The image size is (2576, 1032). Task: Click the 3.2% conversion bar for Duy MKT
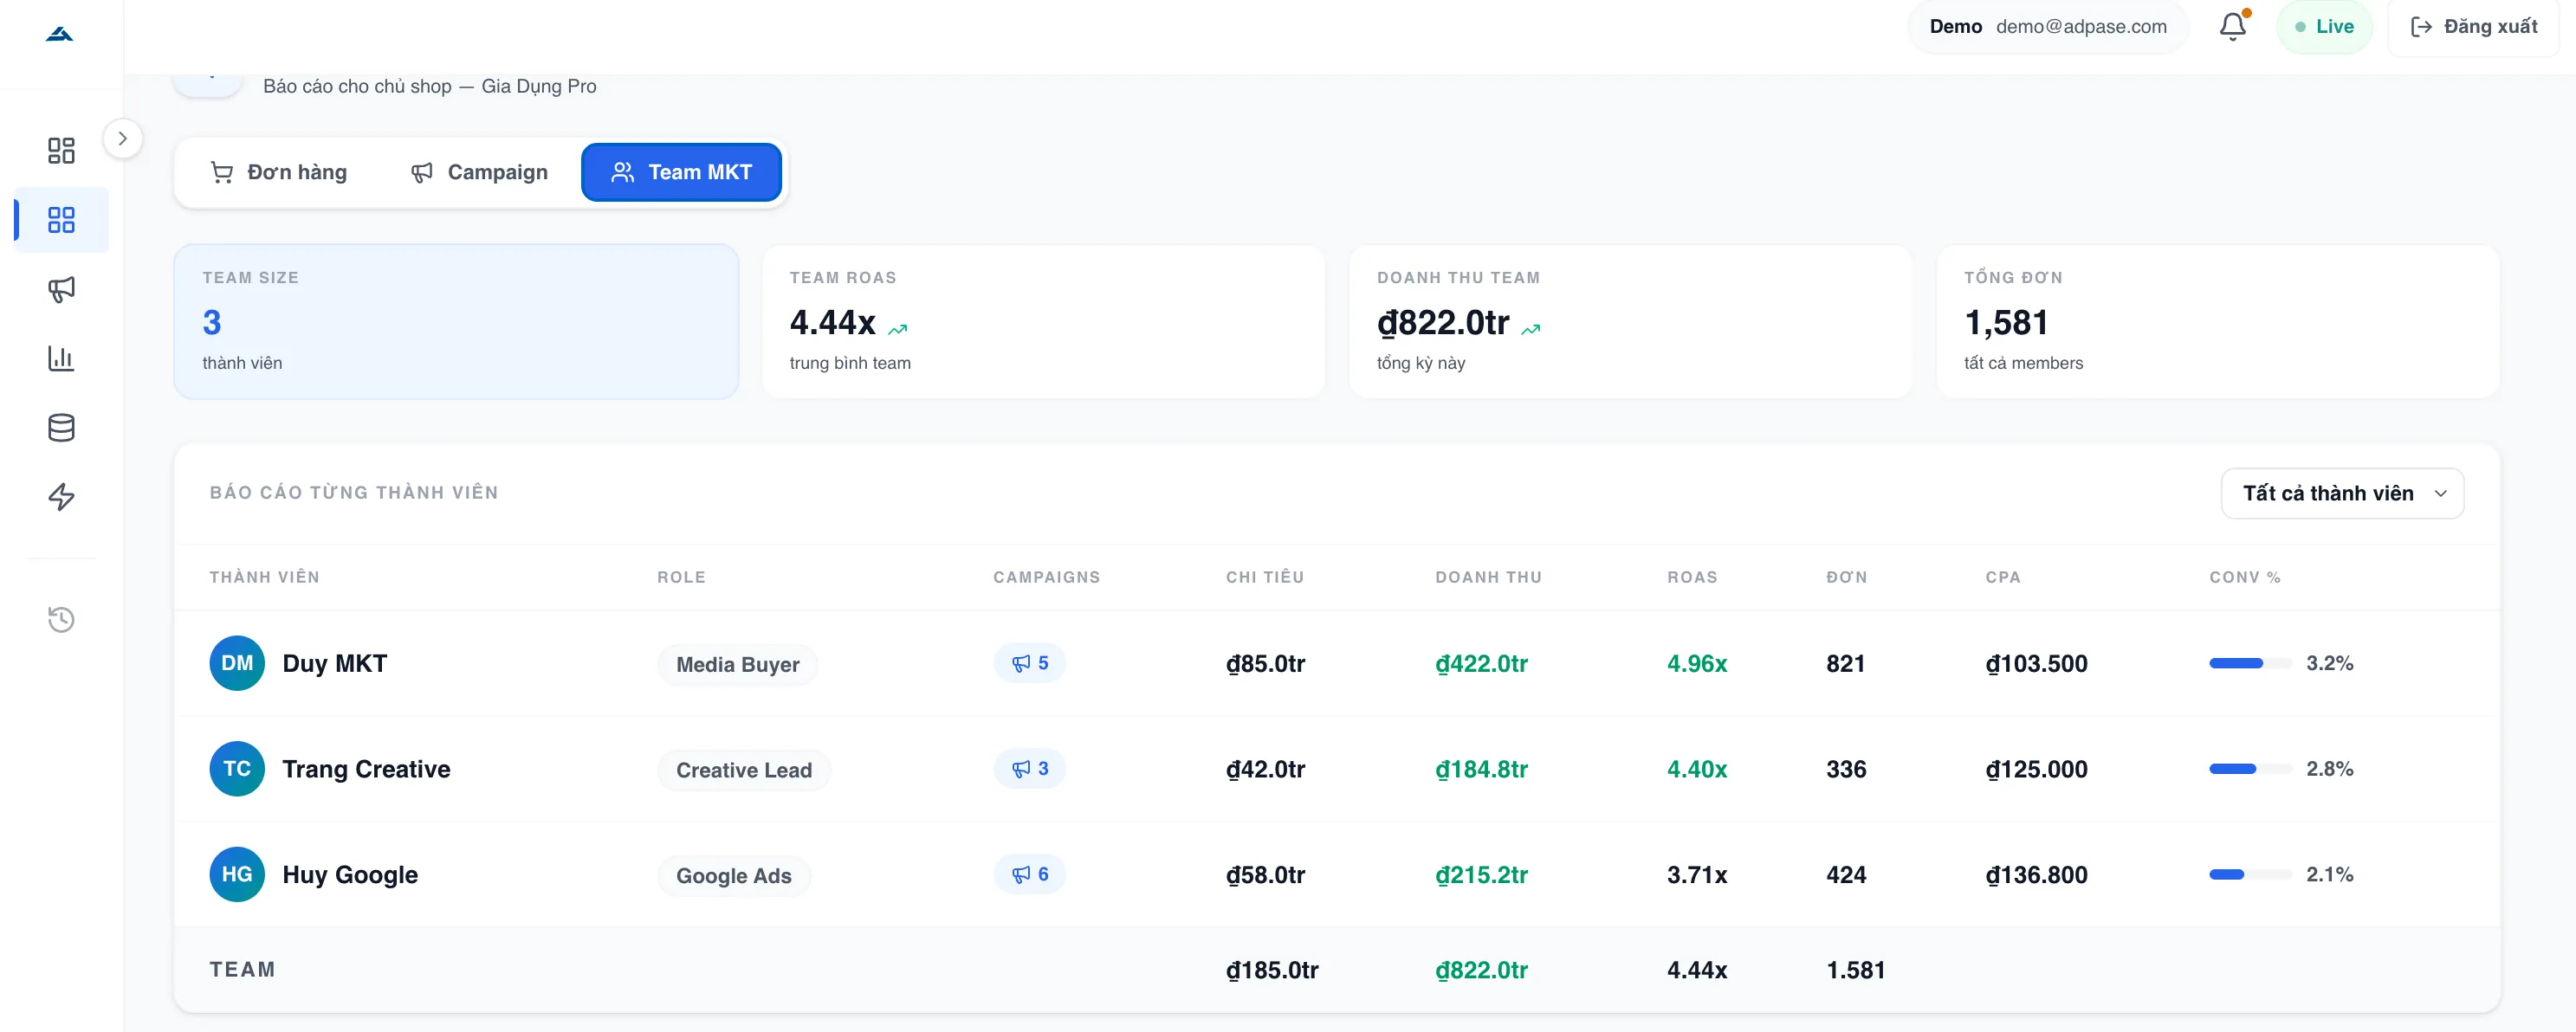point(2250,663)
